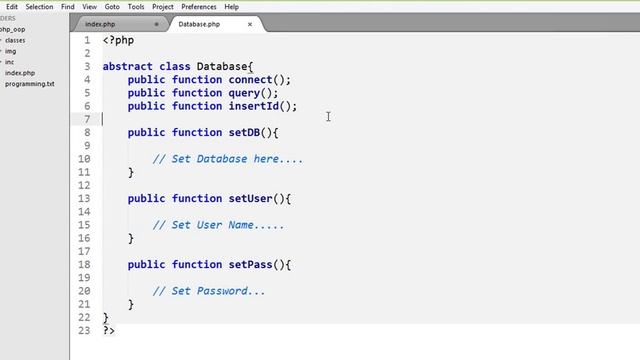Click 'connect' function name on line 4
This screenshot has height=360, width=640.
coord(250,80)
